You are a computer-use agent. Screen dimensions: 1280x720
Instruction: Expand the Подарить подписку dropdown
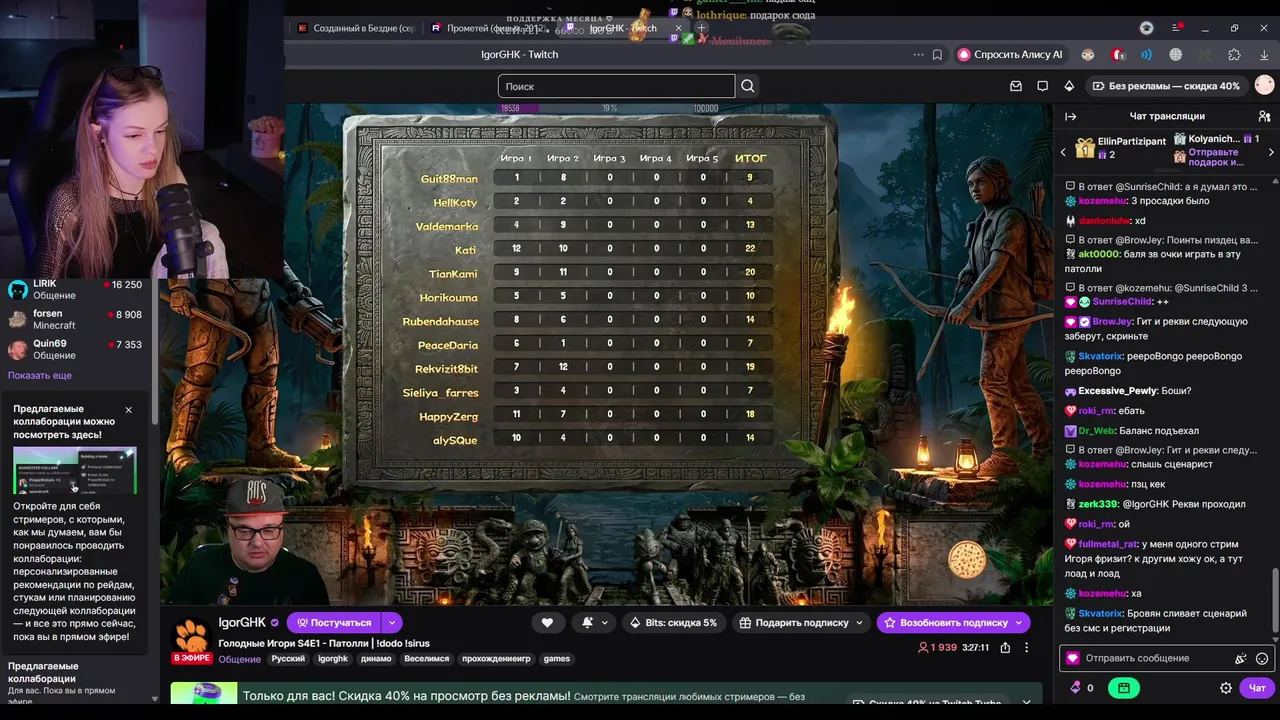[859, 622]
